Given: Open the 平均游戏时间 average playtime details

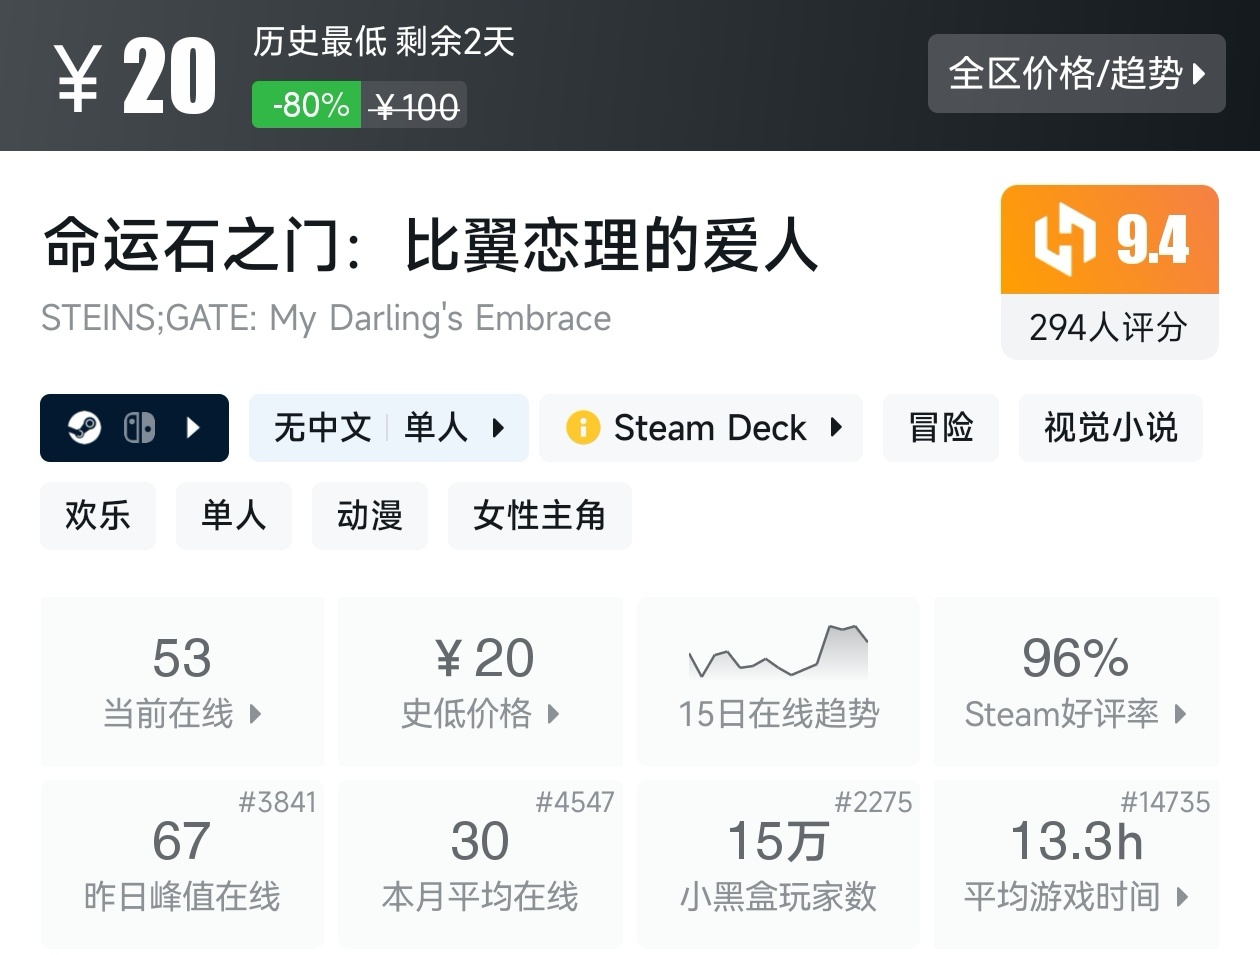Looking at the screenshot, I should 1076,864.
